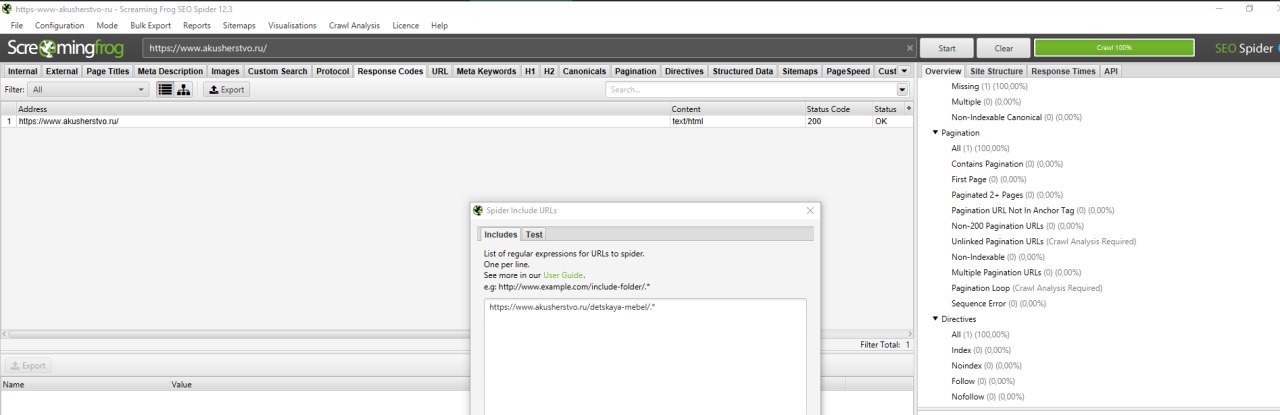The width and height of the screenshot is (1280, 415).
Task: Select the akusherstvo.ru row in table
Action: (457, 121)
